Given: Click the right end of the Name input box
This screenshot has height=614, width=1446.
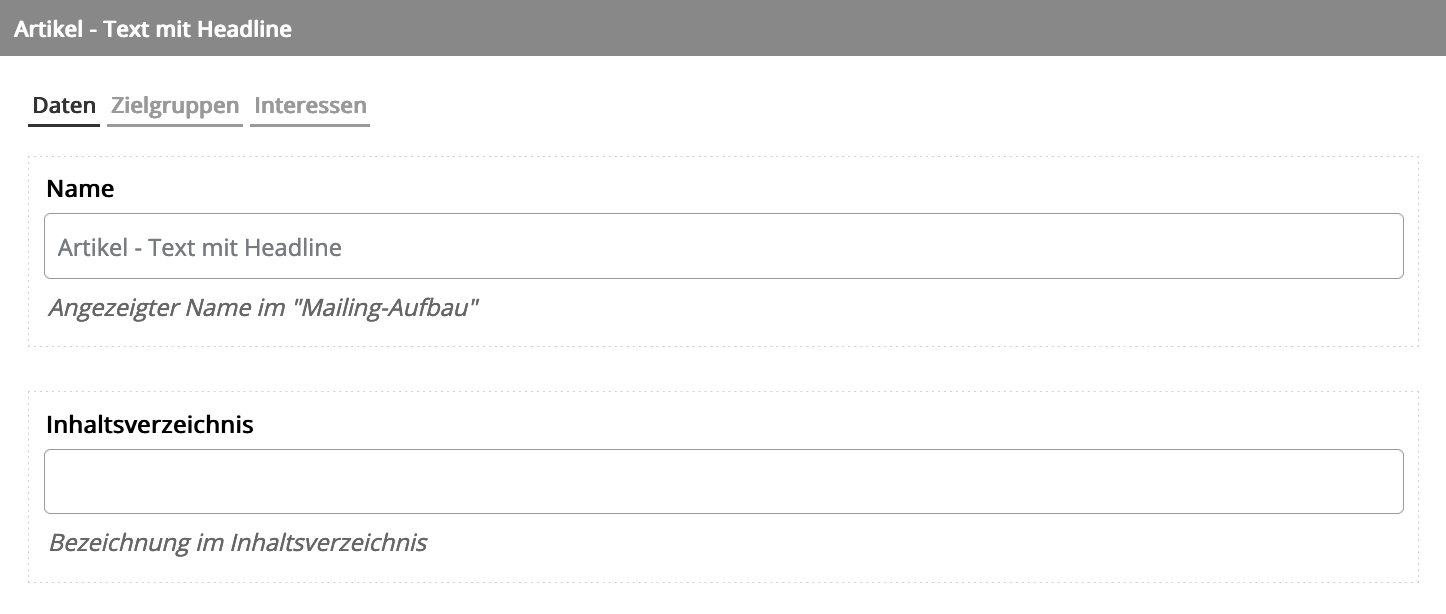Looking at the screenshot, I should [1380, 246].
